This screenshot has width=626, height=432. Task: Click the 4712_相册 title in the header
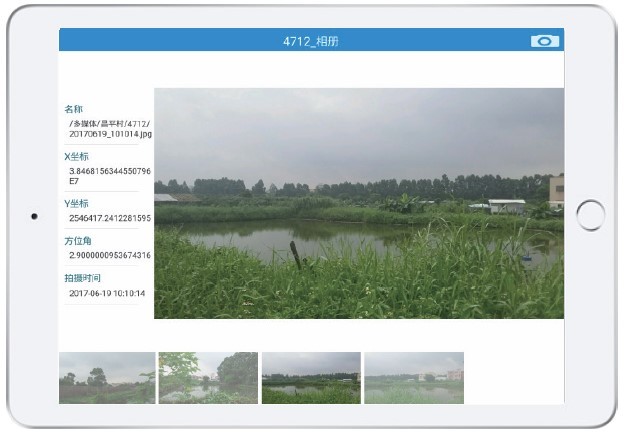(311, 41)
